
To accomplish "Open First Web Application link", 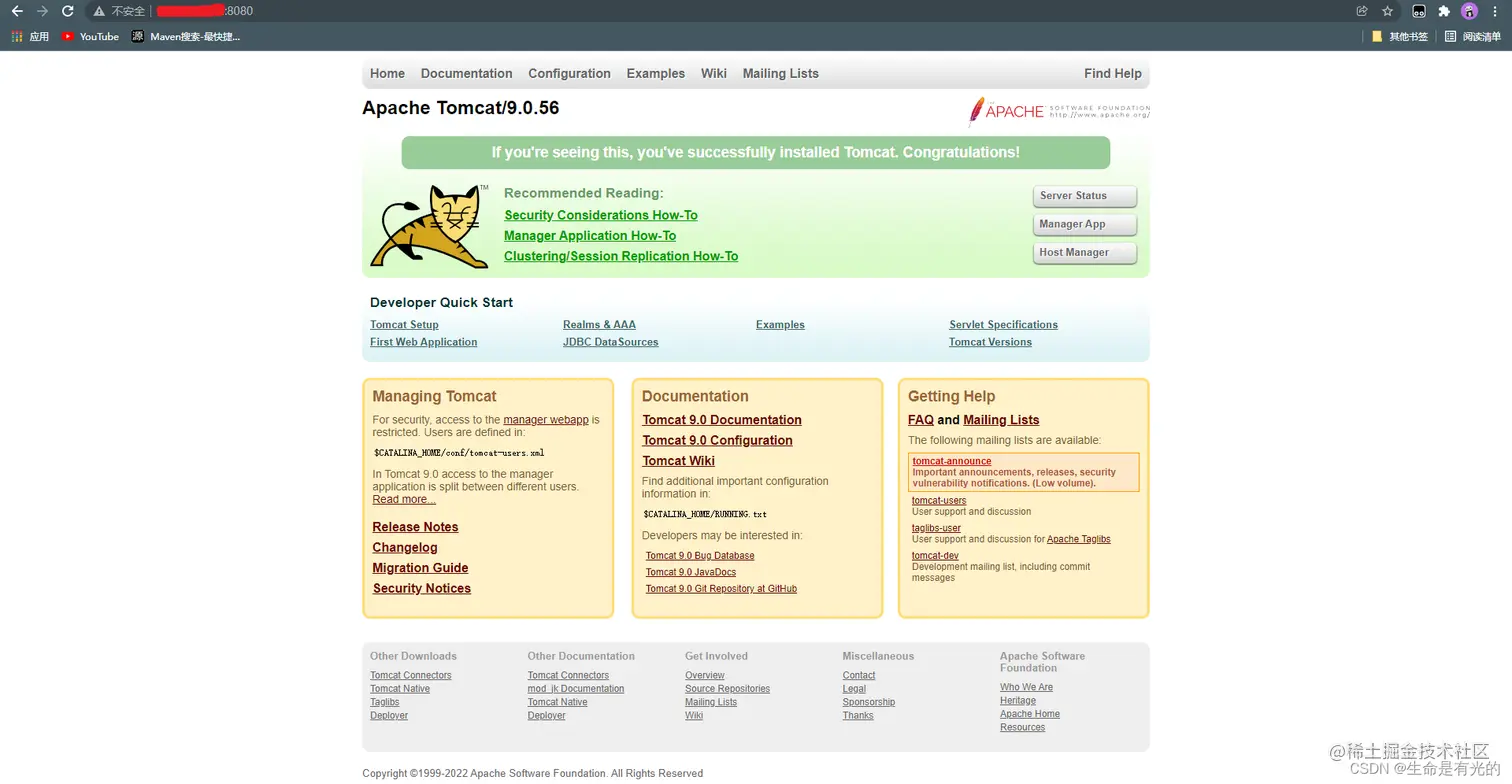I will pyautogui.click(x=423, y=342).
